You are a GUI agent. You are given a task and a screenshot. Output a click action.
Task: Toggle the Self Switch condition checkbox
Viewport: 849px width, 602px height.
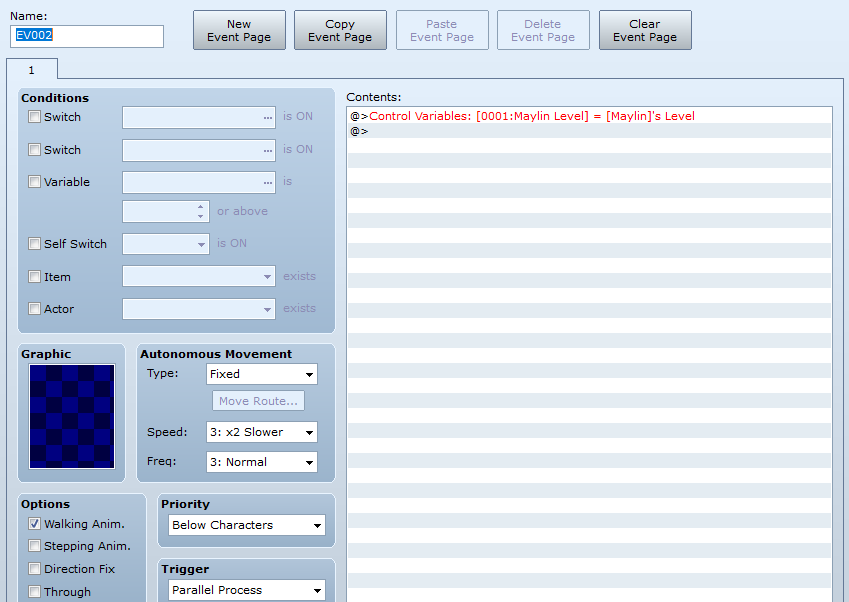pos(35,244)
